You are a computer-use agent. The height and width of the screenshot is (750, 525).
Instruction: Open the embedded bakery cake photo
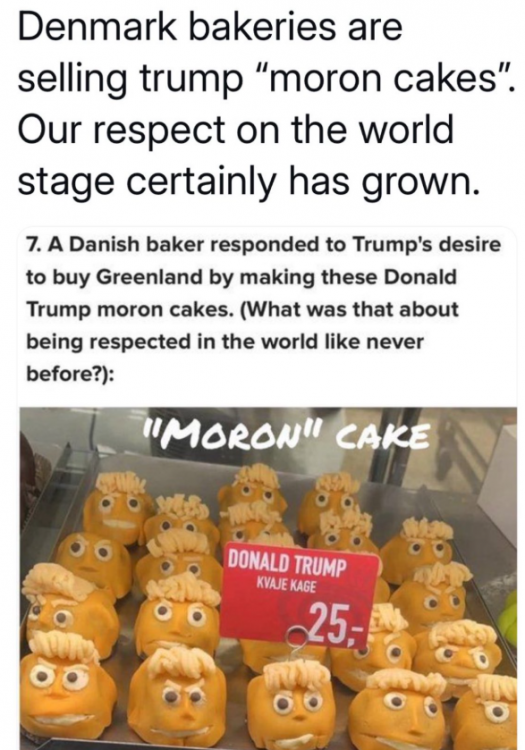[x=268, y=578]
